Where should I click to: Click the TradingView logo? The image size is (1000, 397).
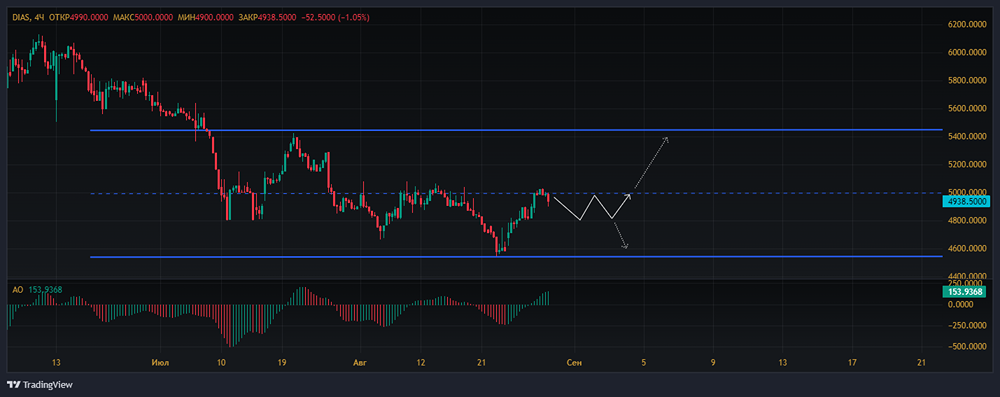[40, 384]
